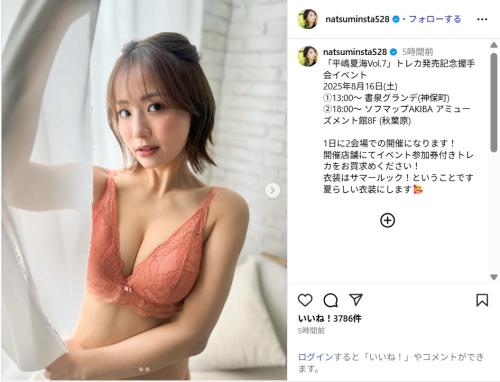Click the 5時間前 timestamp below the likes
The width and height of the screenshot is (500, 382).
(x=311, y=331)
